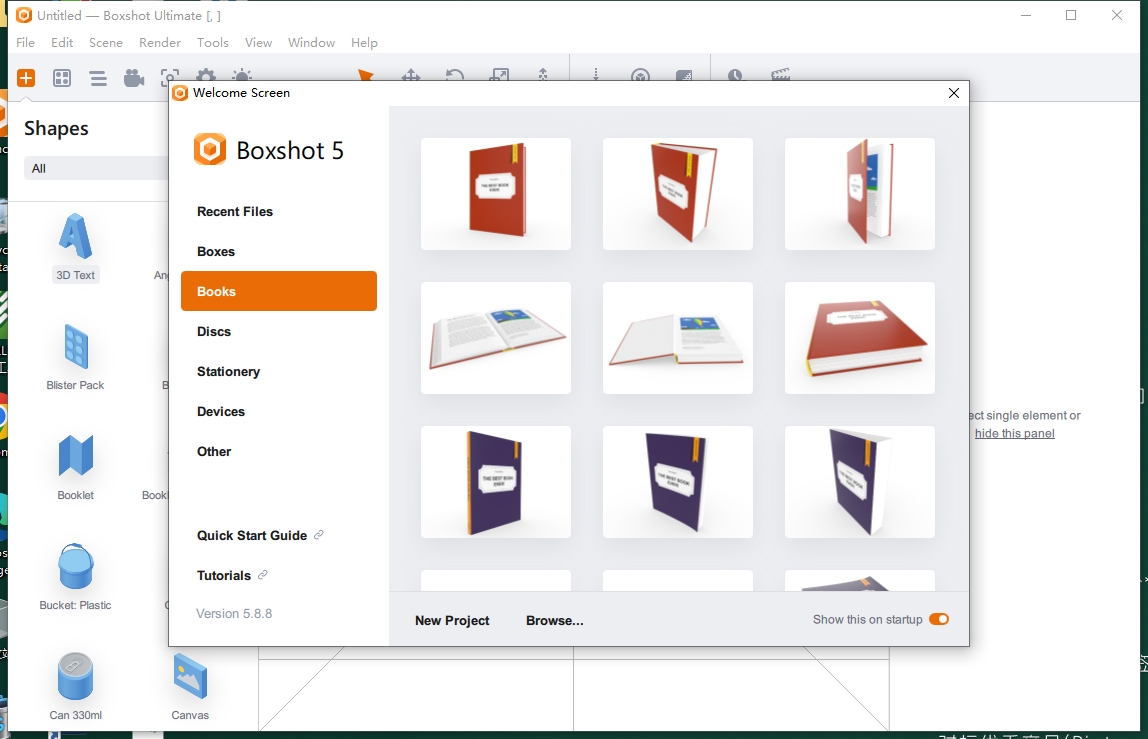Open the Quick Start Guide link
Screen dimensions: 1148x739
(252, 536)
